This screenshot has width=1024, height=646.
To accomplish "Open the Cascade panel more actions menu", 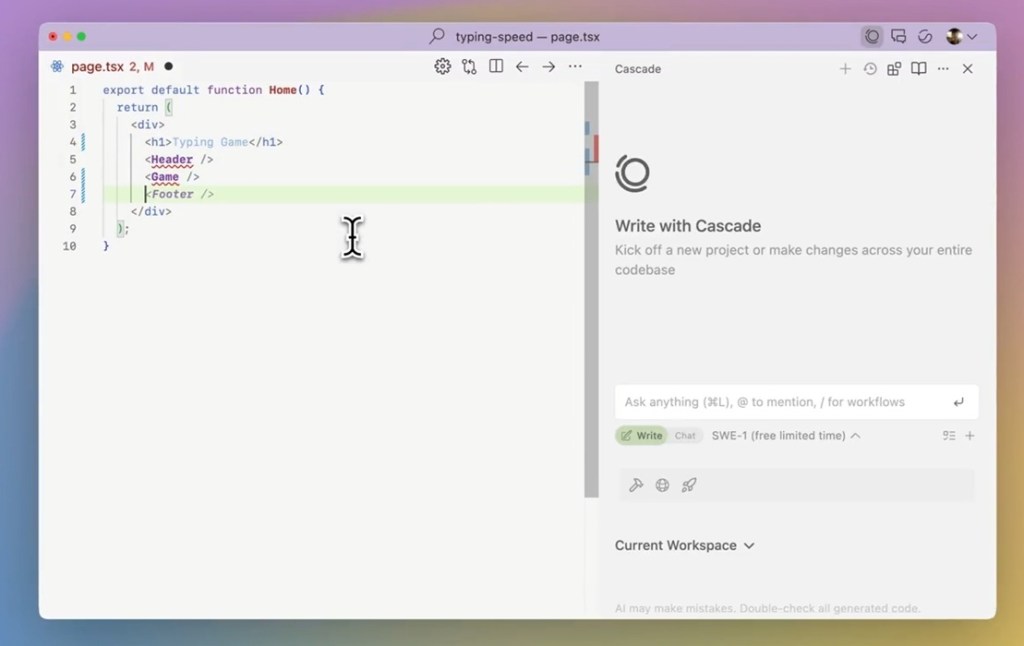I will point(942,69).
